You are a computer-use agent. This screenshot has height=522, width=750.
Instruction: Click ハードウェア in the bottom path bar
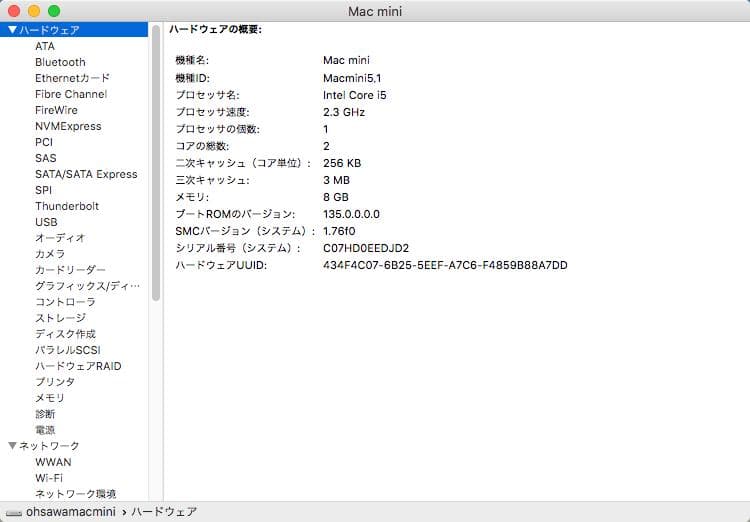click(x=165, y=512)
